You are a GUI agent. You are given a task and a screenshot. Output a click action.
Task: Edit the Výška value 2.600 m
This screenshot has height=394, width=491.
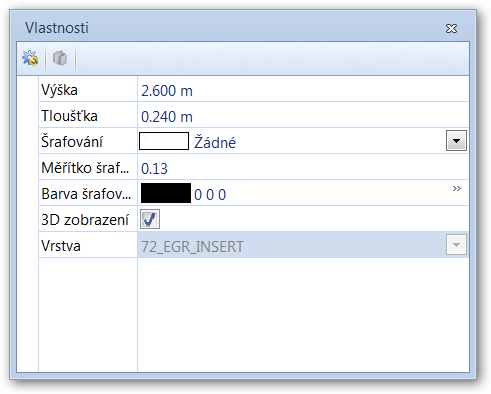303,89
